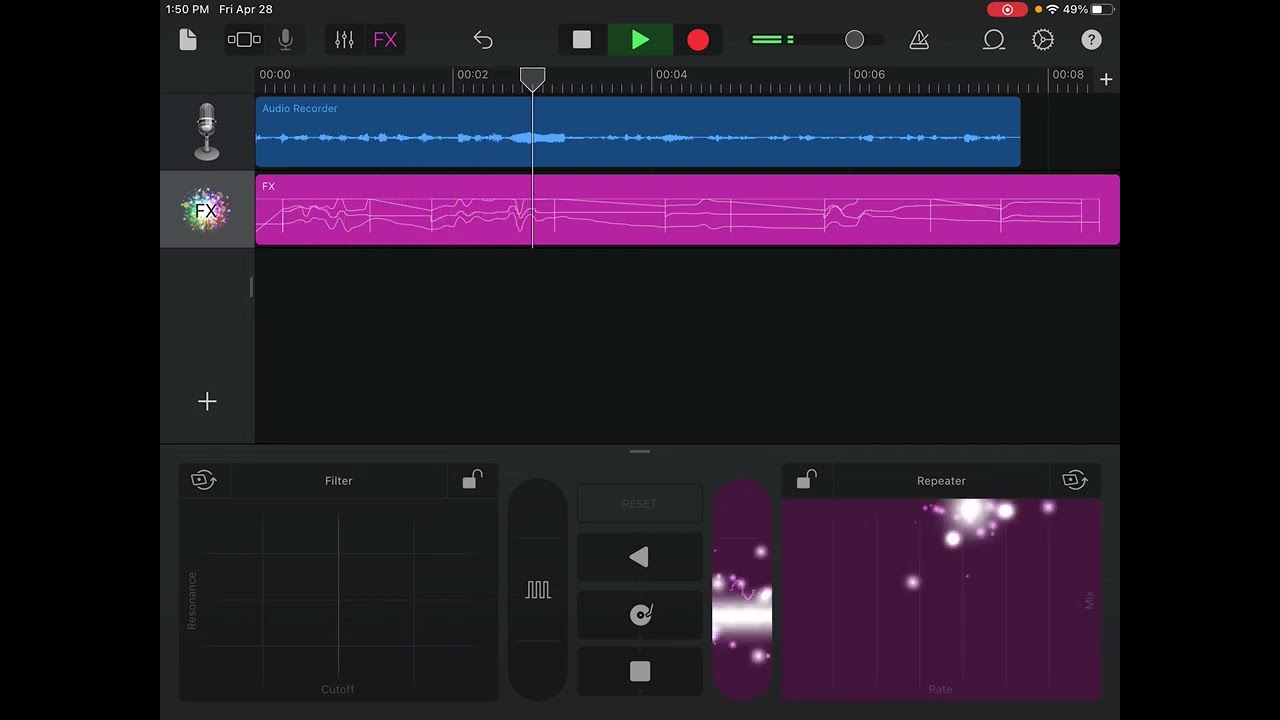This screenshot has height=720, width=1280.
Task: Tap the gater effect button
Action: click(x=538, y=590)
